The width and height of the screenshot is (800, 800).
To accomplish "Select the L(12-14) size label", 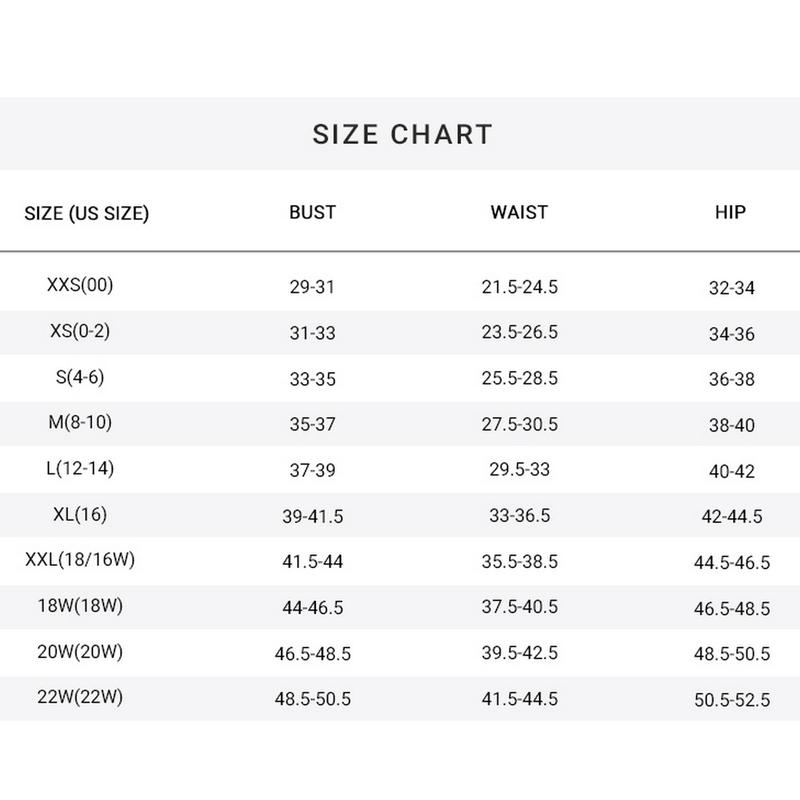I will 80,469.
